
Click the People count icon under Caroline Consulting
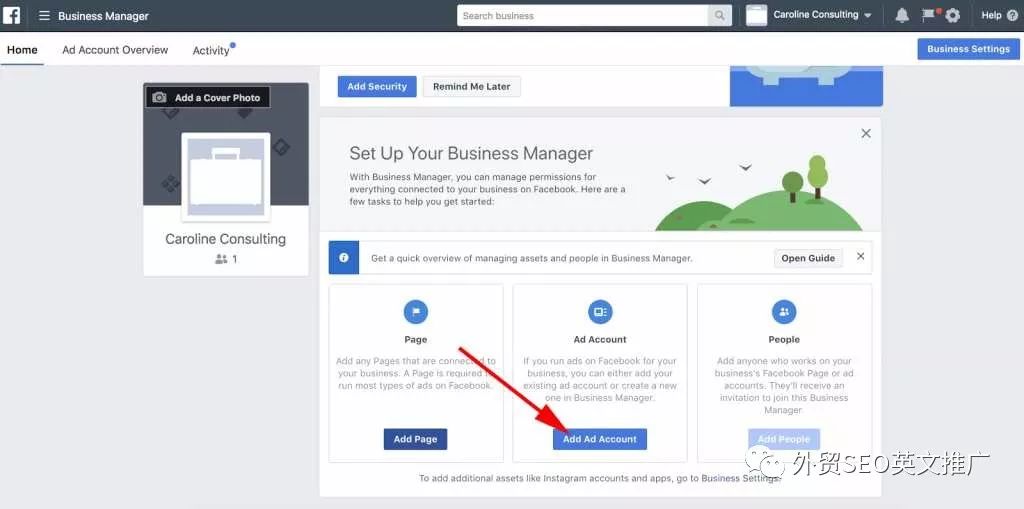[221, 259]
